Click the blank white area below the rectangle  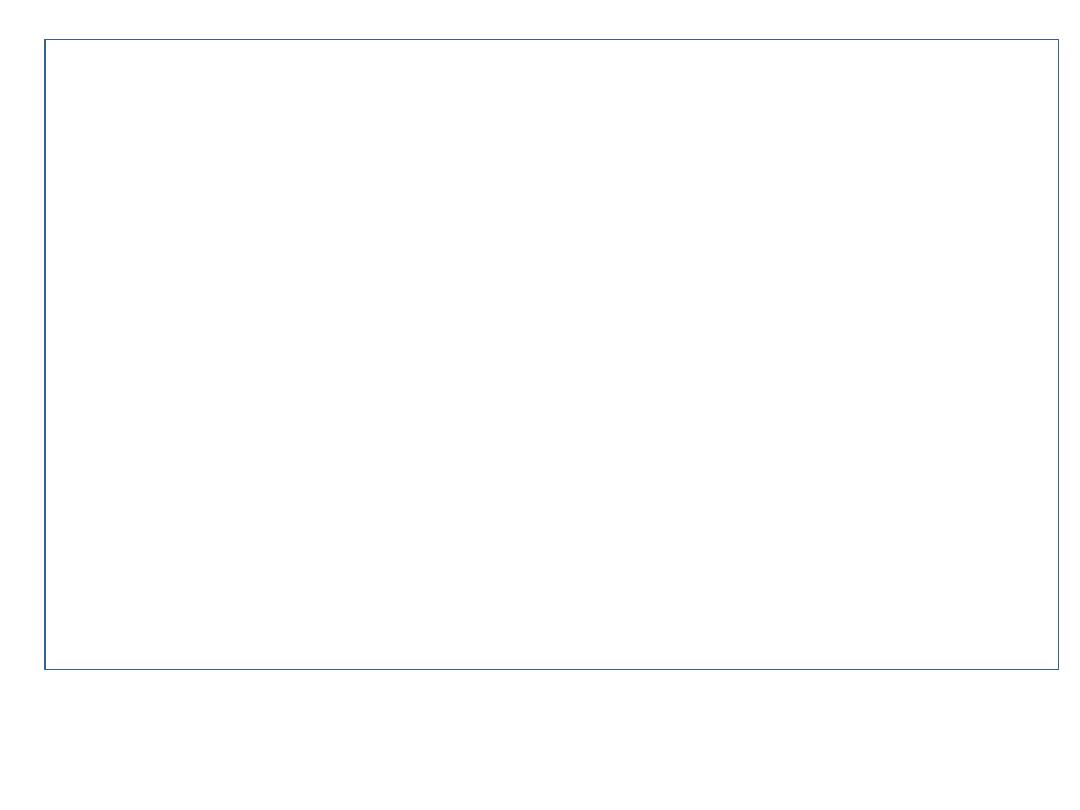[x=551, y=740]
